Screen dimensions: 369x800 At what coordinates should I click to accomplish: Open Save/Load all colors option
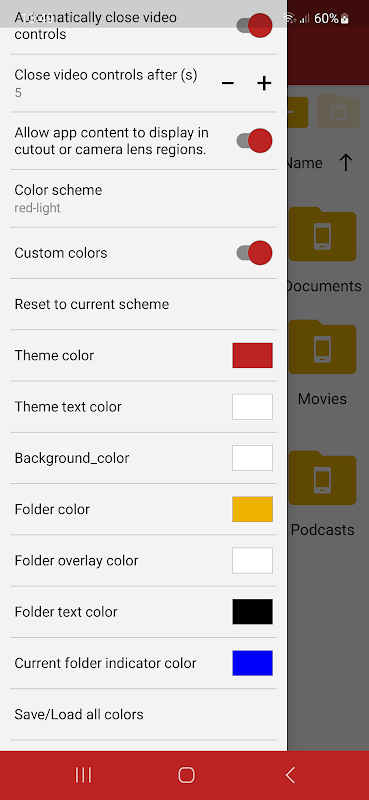143,714
